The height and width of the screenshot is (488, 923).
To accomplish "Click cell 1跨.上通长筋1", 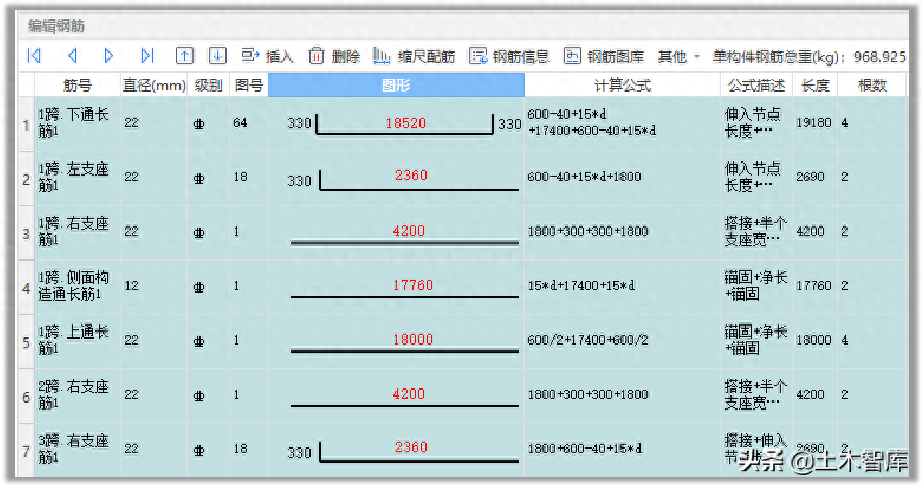I will pos(78,340).
